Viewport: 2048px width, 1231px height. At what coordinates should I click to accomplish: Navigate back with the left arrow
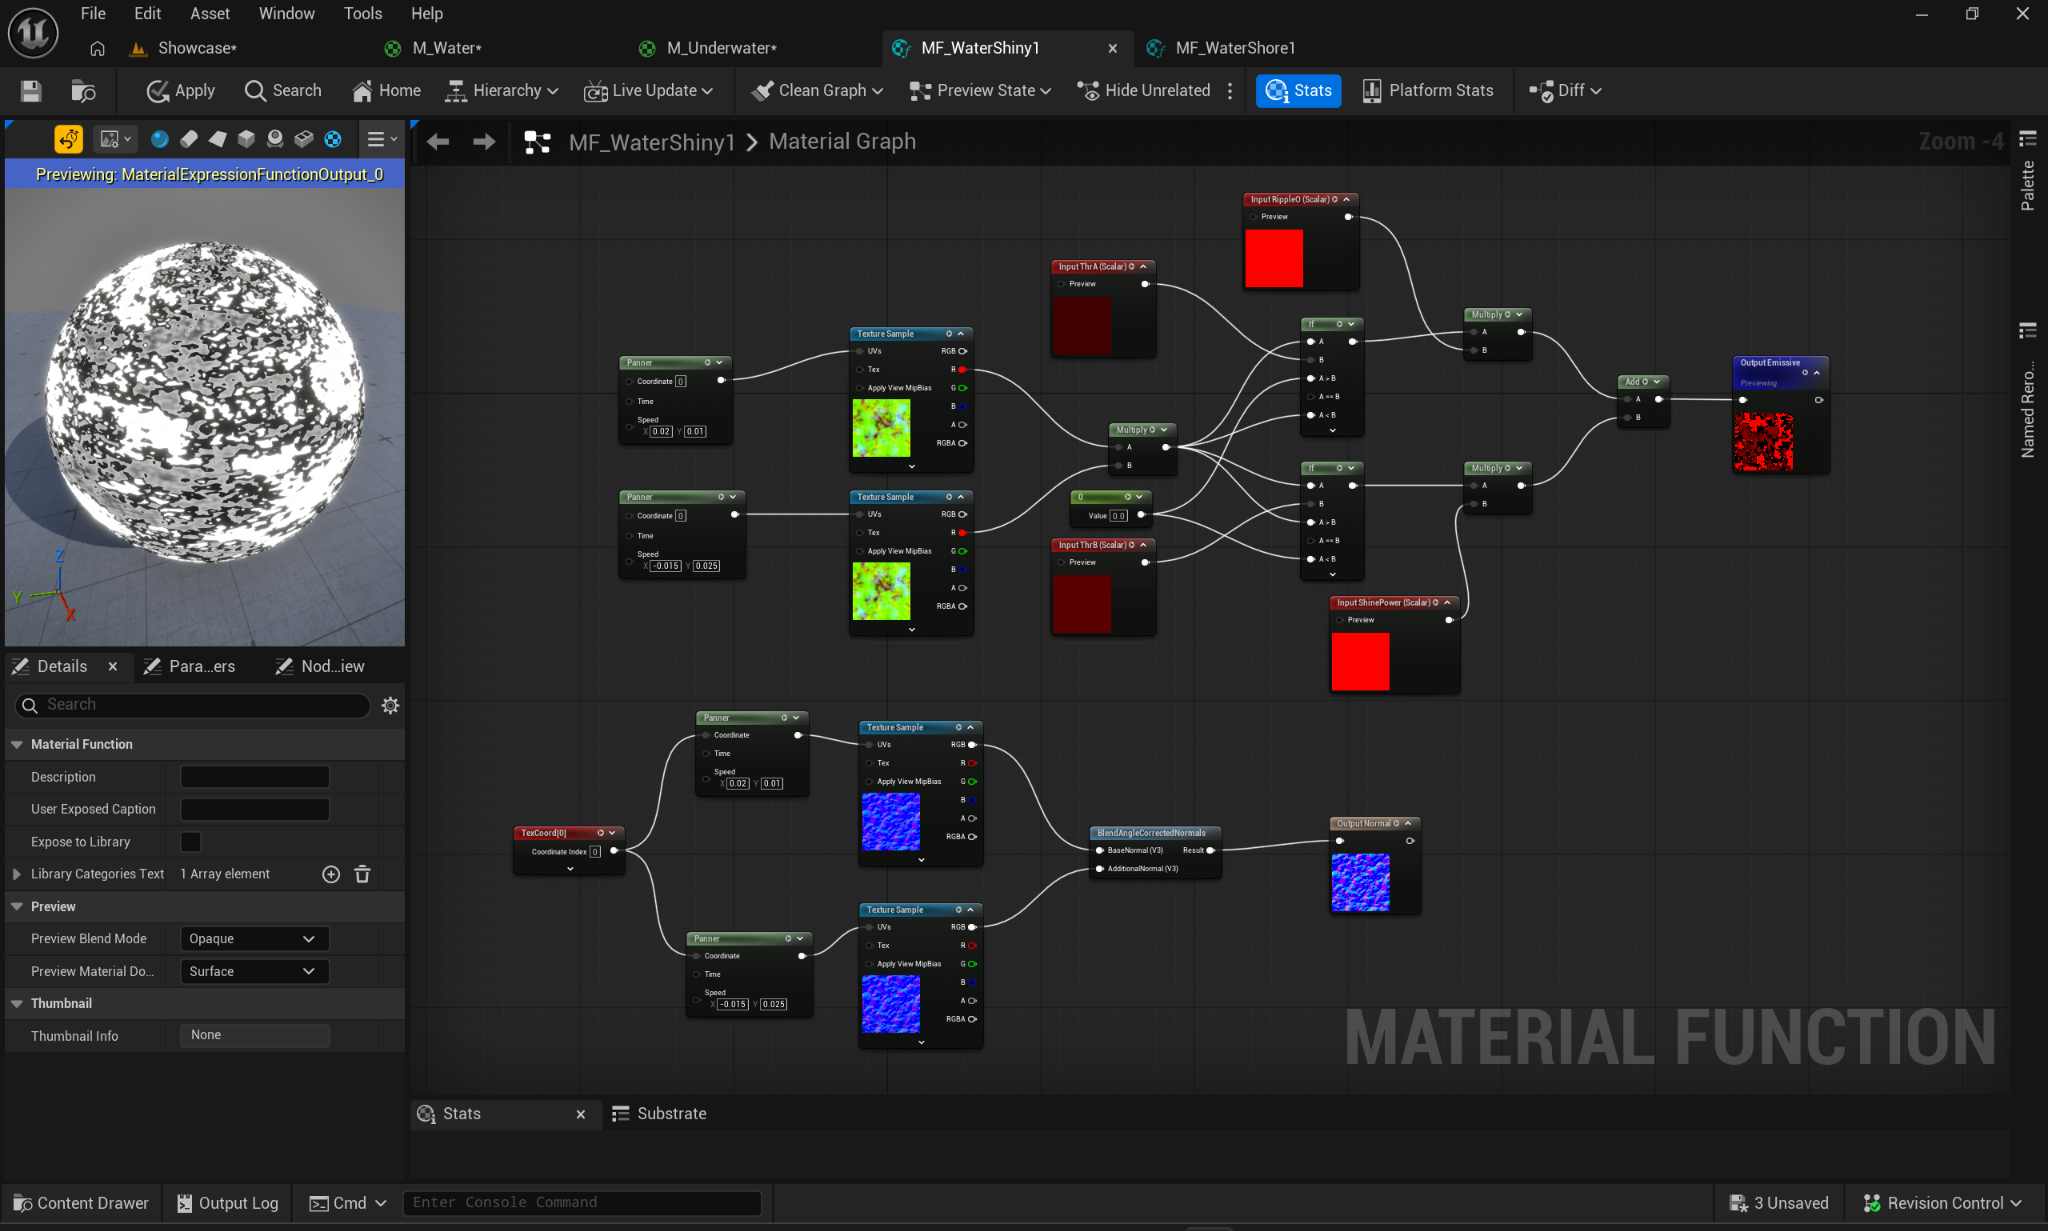point(438,142)
